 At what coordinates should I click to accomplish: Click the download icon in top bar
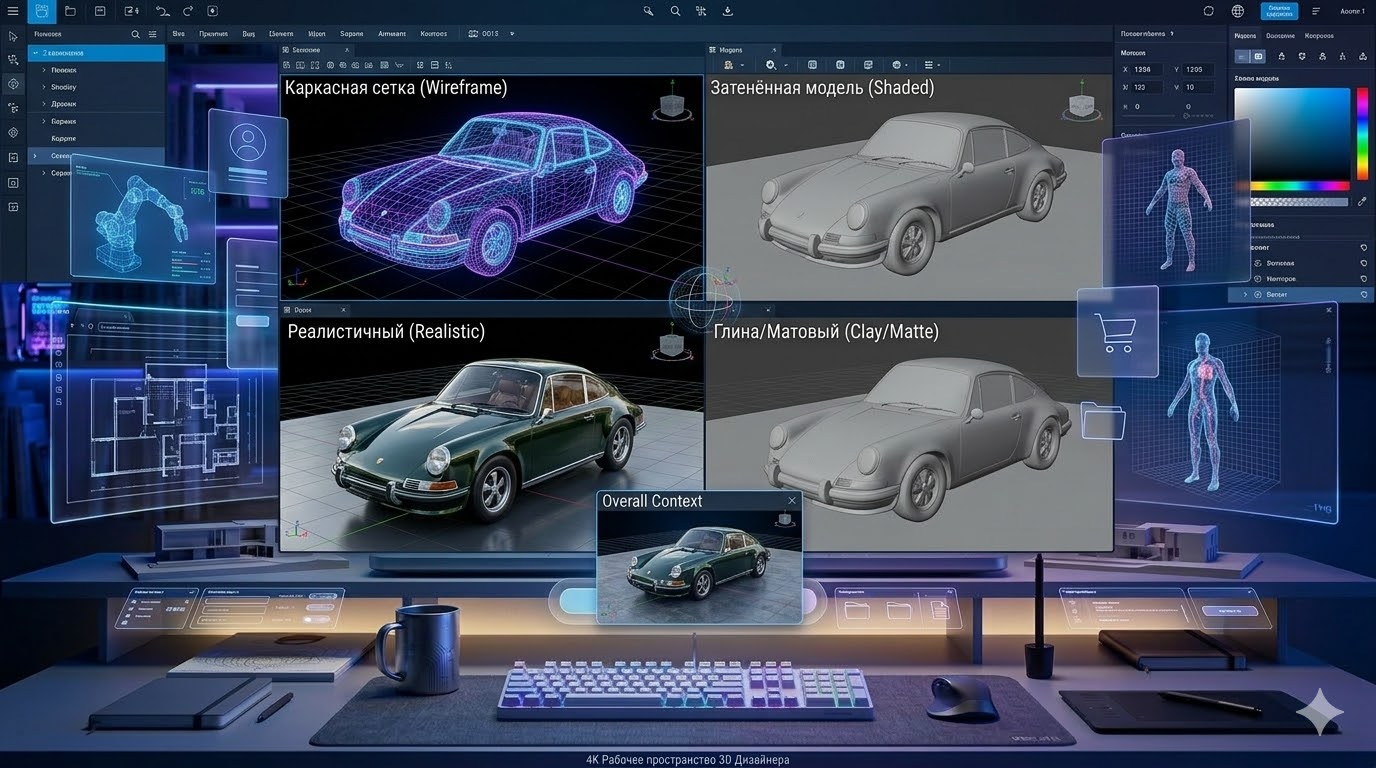(727, 11)
